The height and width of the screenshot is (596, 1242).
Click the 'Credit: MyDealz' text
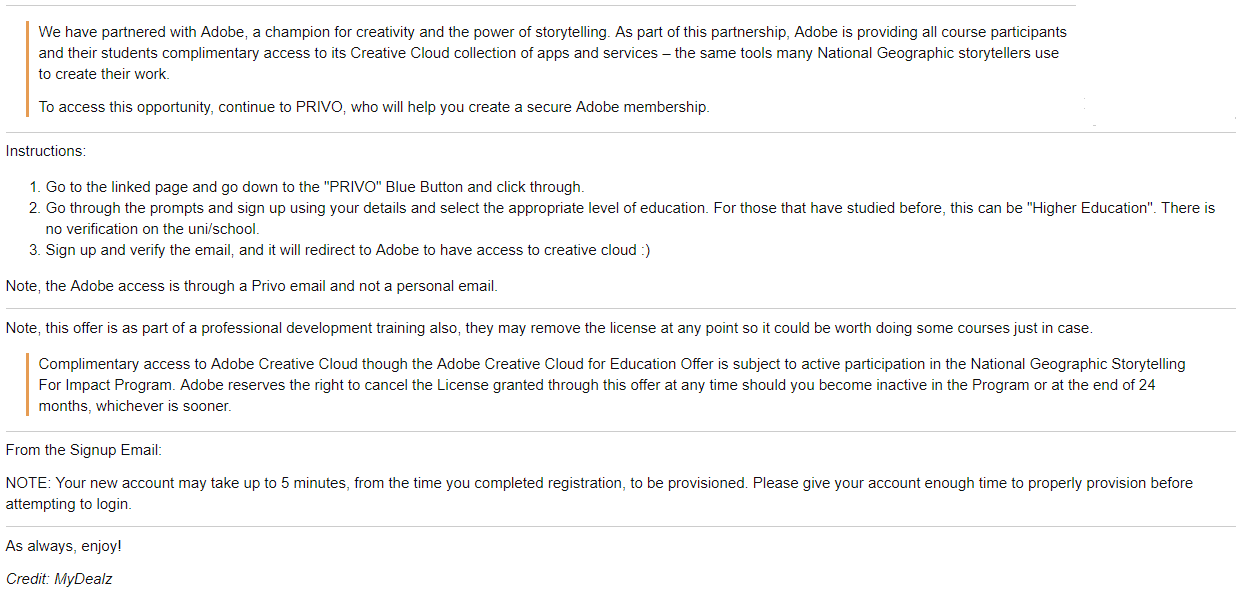(x=59, y=579)
